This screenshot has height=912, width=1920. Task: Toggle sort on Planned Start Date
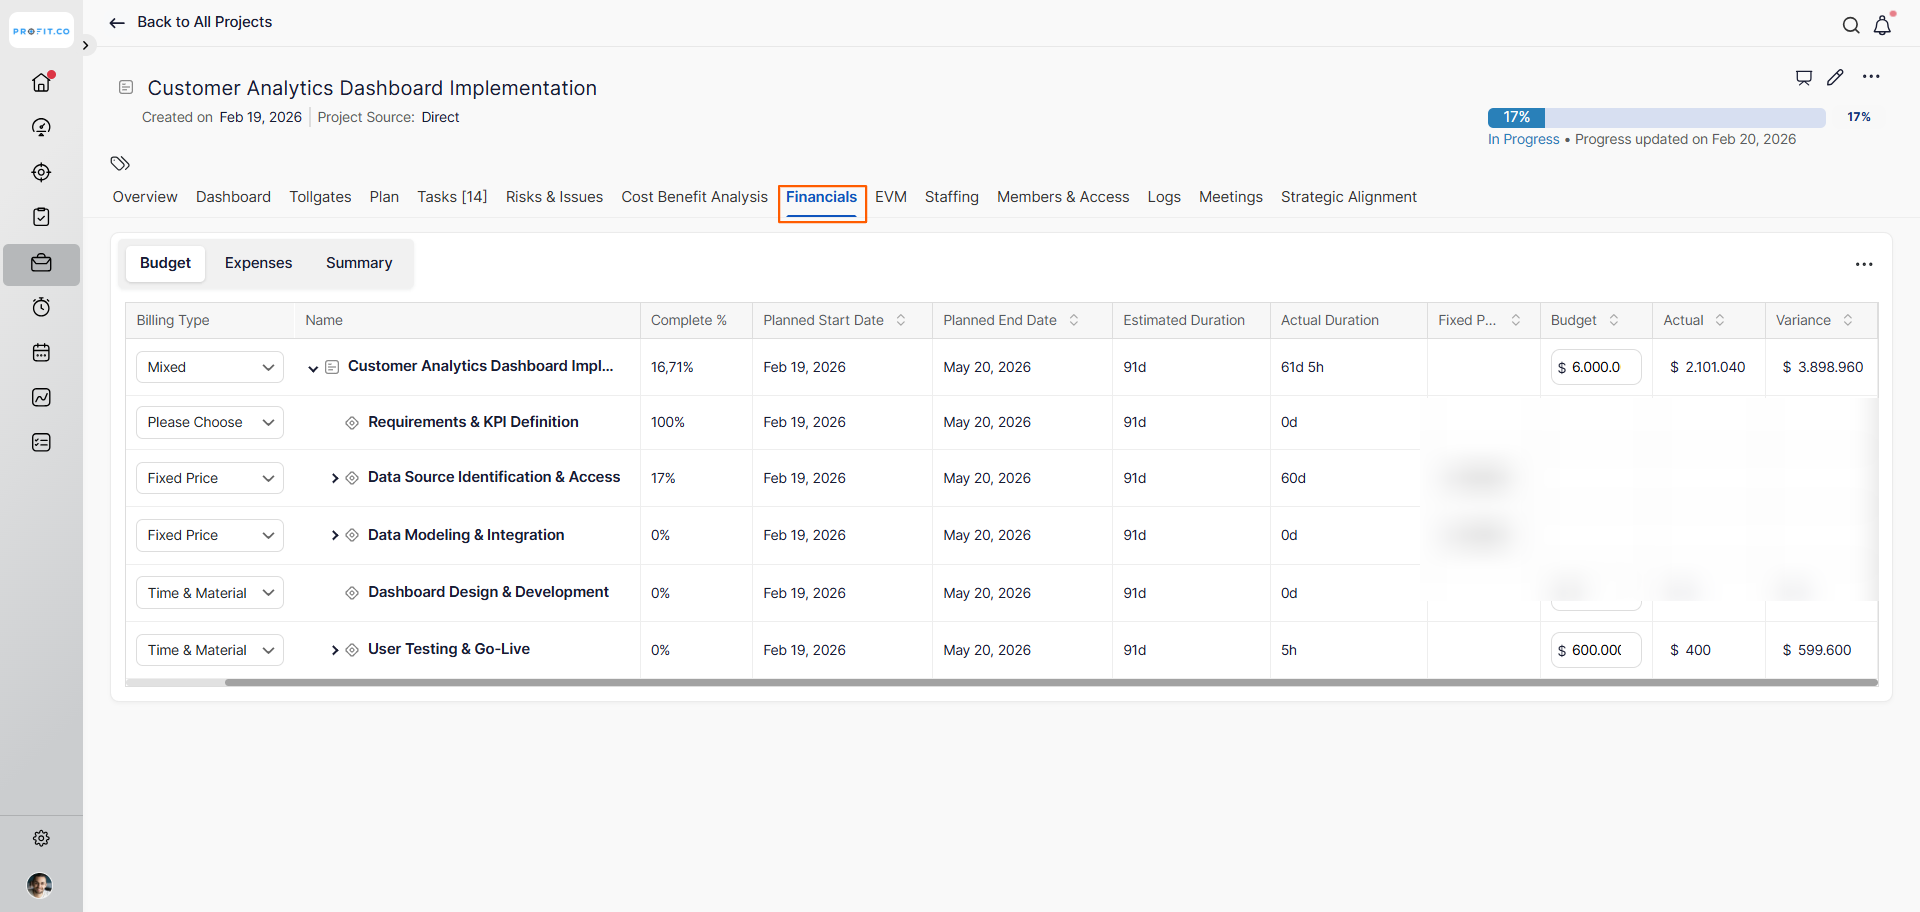click(901, 320)
